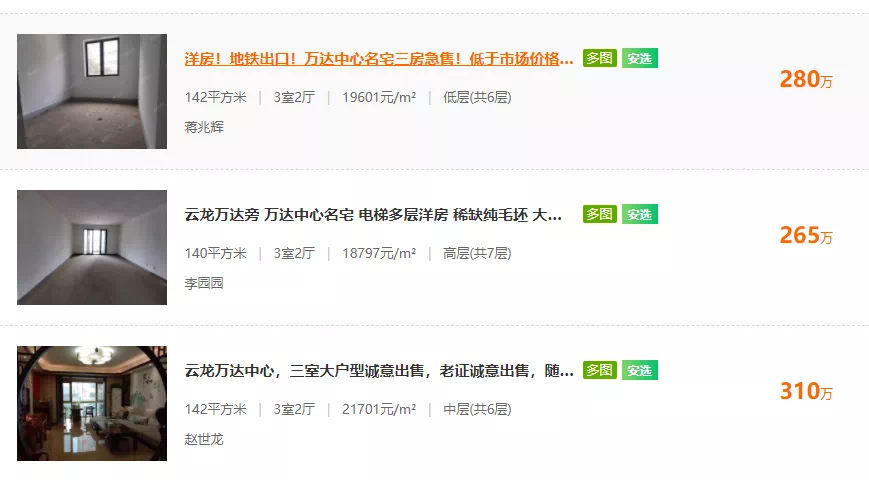Open the orange listing title 洋房！地铁出口
The image size is (869, 480).
pyautogui.click(x=379, y=59)
